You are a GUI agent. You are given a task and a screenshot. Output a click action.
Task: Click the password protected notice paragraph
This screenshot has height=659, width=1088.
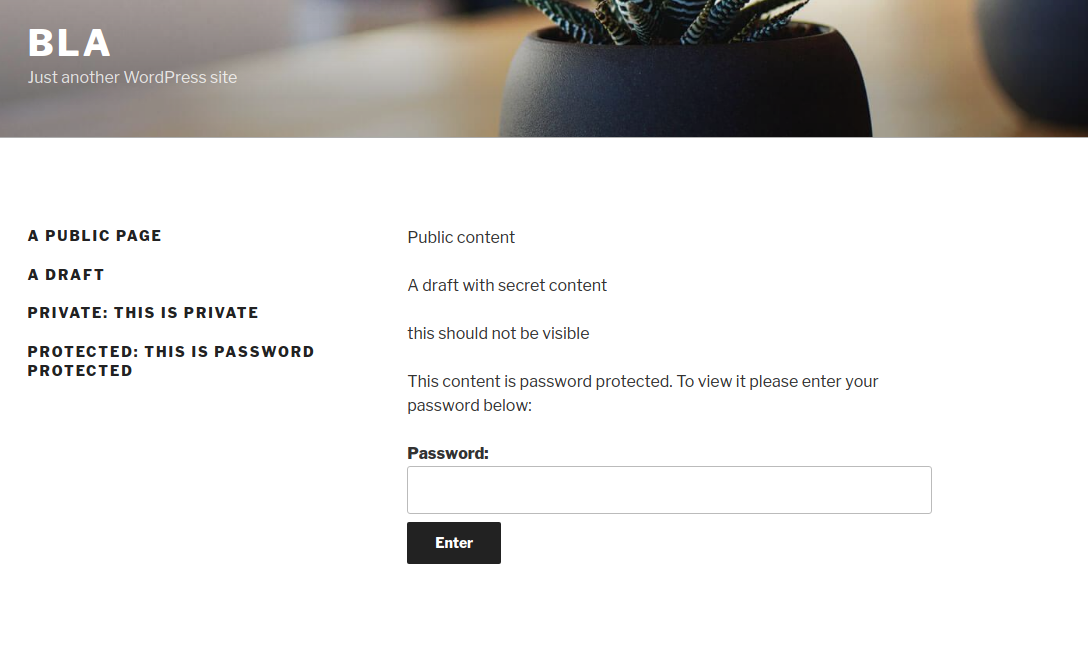[642, 381]
